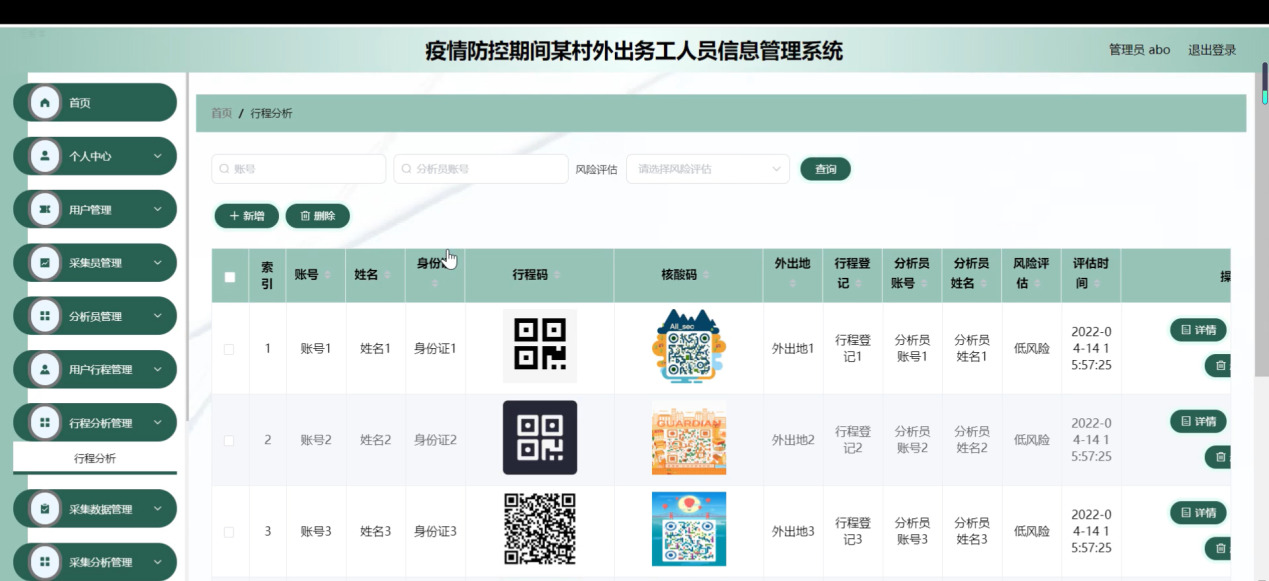This screenshot has height=581, width=1269.
Task: Open 详情 for row 账号3
Action: click(x=1198, y=512)
